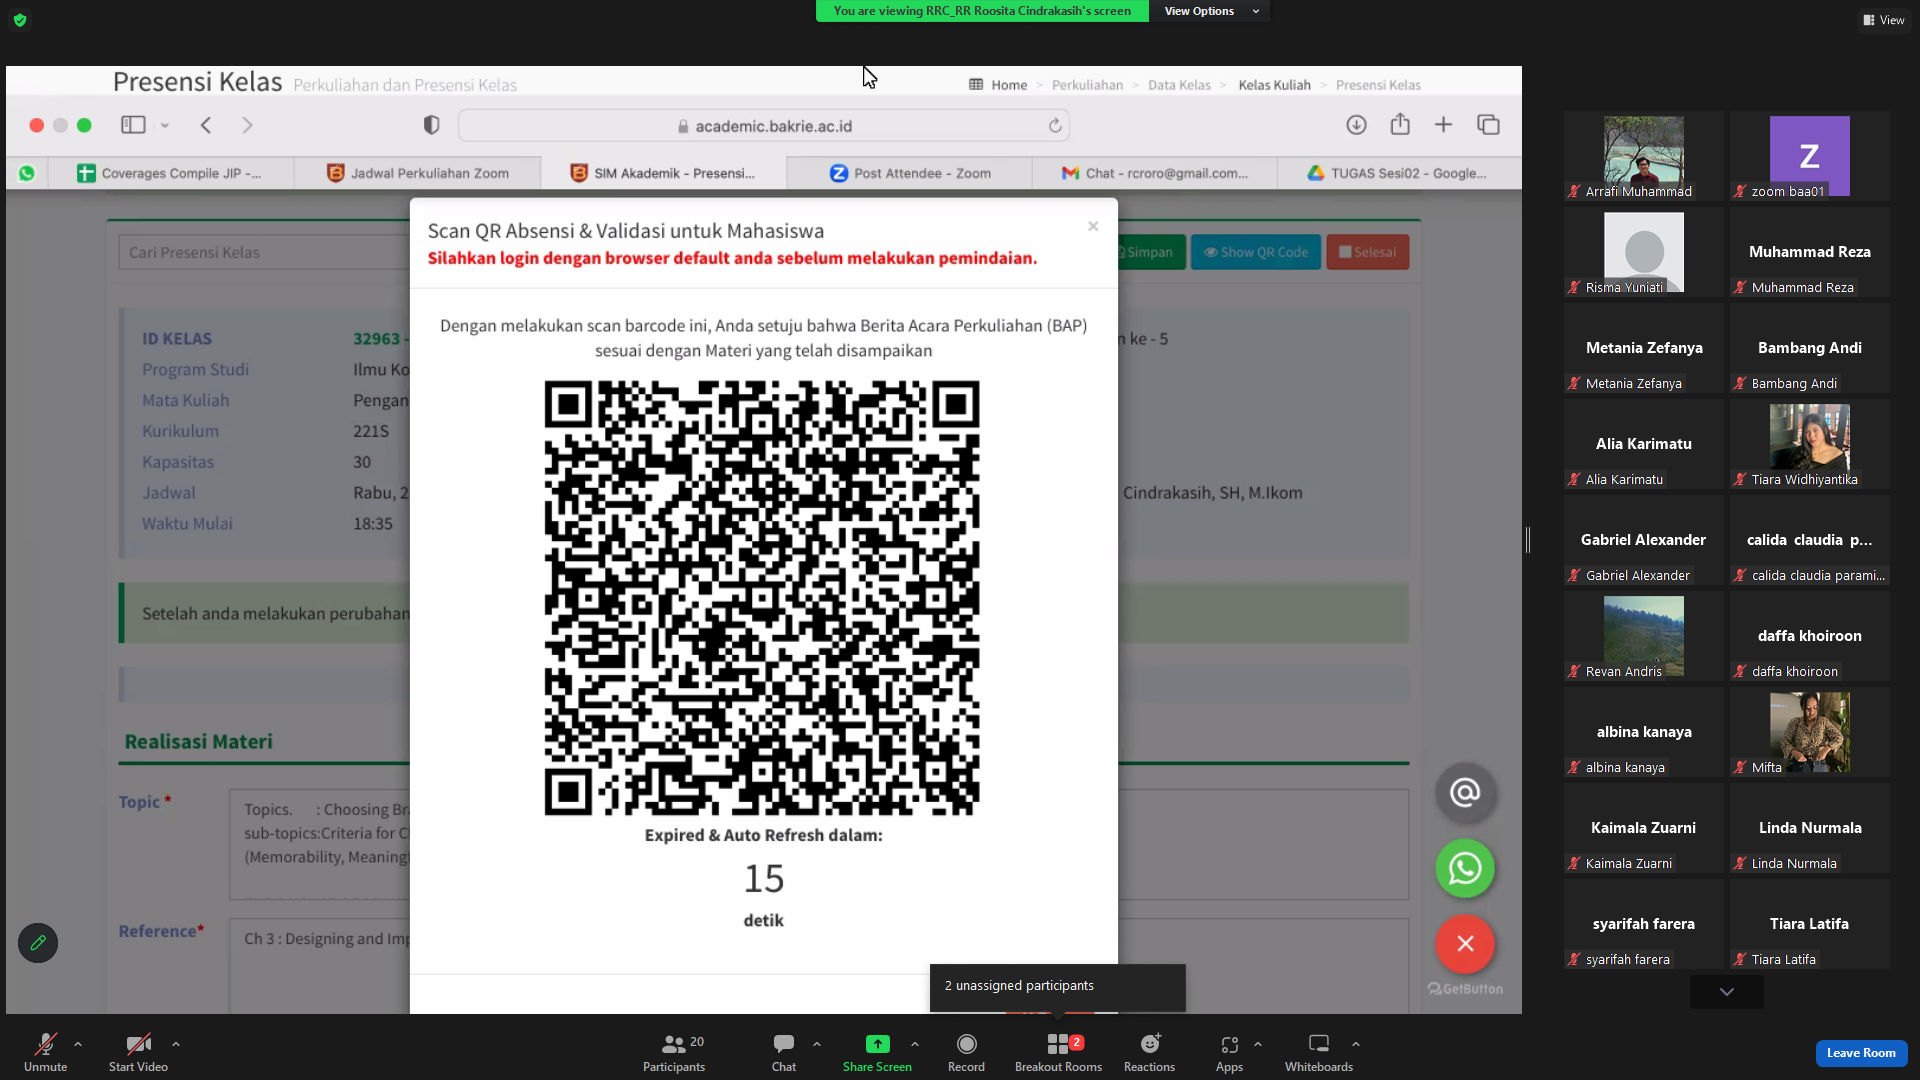Image resolution: width=1920 pixels, height=1080 pixels.
Task: Open TUGAS Sesi02 Google Drive tab
Action: click(x=1398, y=173)
